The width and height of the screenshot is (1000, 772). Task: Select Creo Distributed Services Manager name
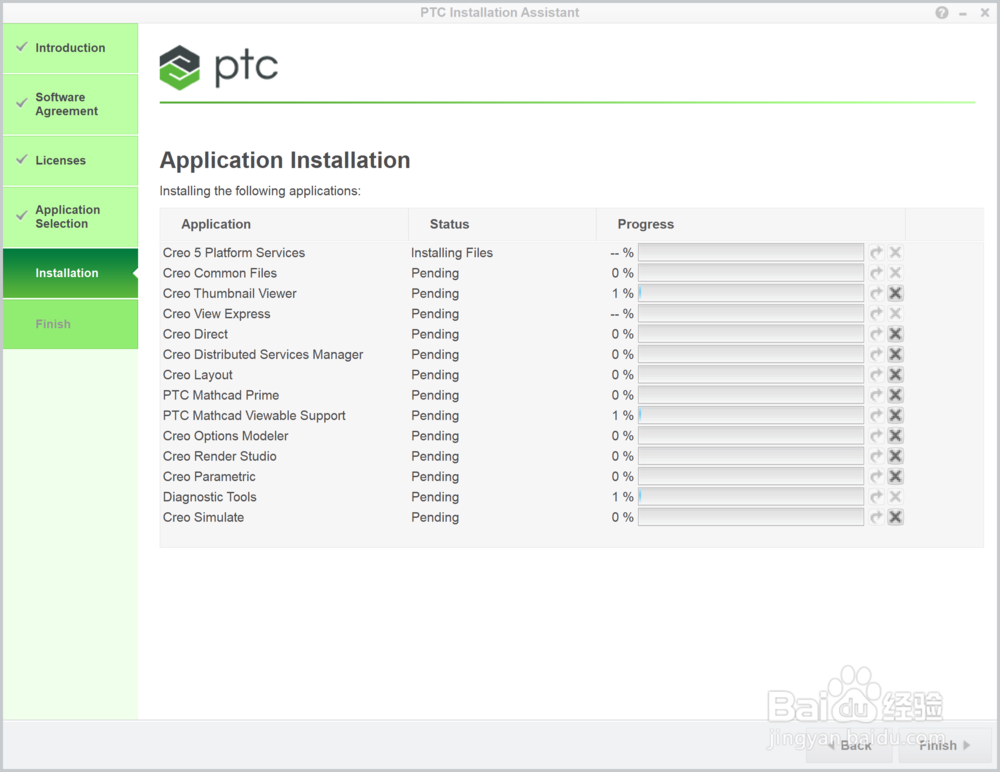click(x=263, y=354)
